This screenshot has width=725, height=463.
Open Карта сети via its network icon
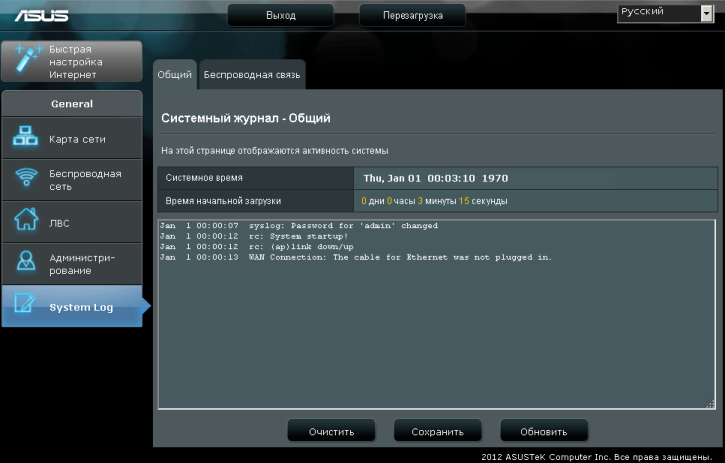pyautogui.click(x=25, y=139)
